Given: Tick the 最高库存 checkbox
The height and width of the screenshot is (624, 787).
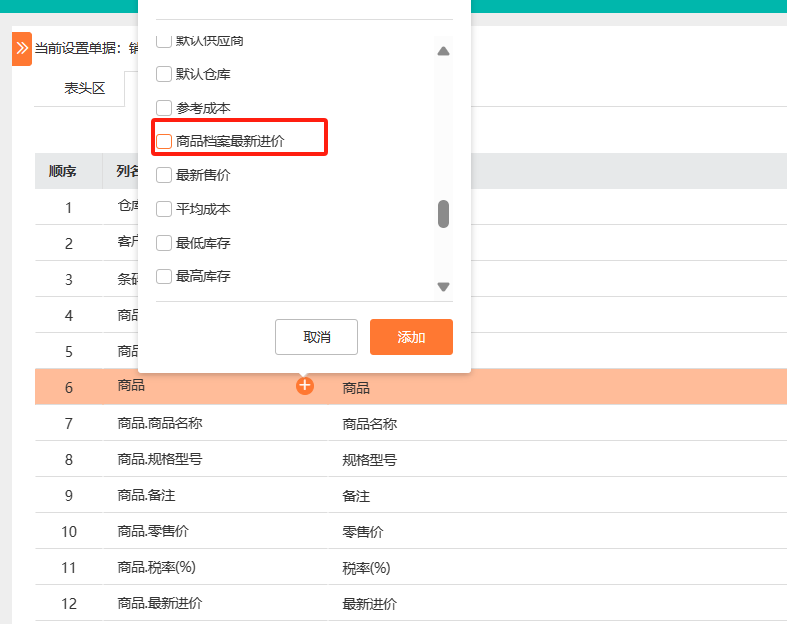Looking at the screenshot, I should [x=164, y=277].
